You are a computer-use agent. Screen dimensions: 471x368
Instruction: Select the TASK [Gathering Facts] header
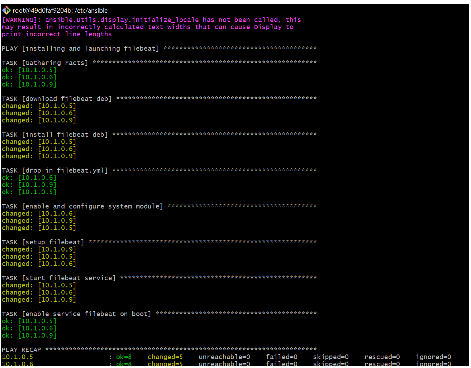(159, 63)
